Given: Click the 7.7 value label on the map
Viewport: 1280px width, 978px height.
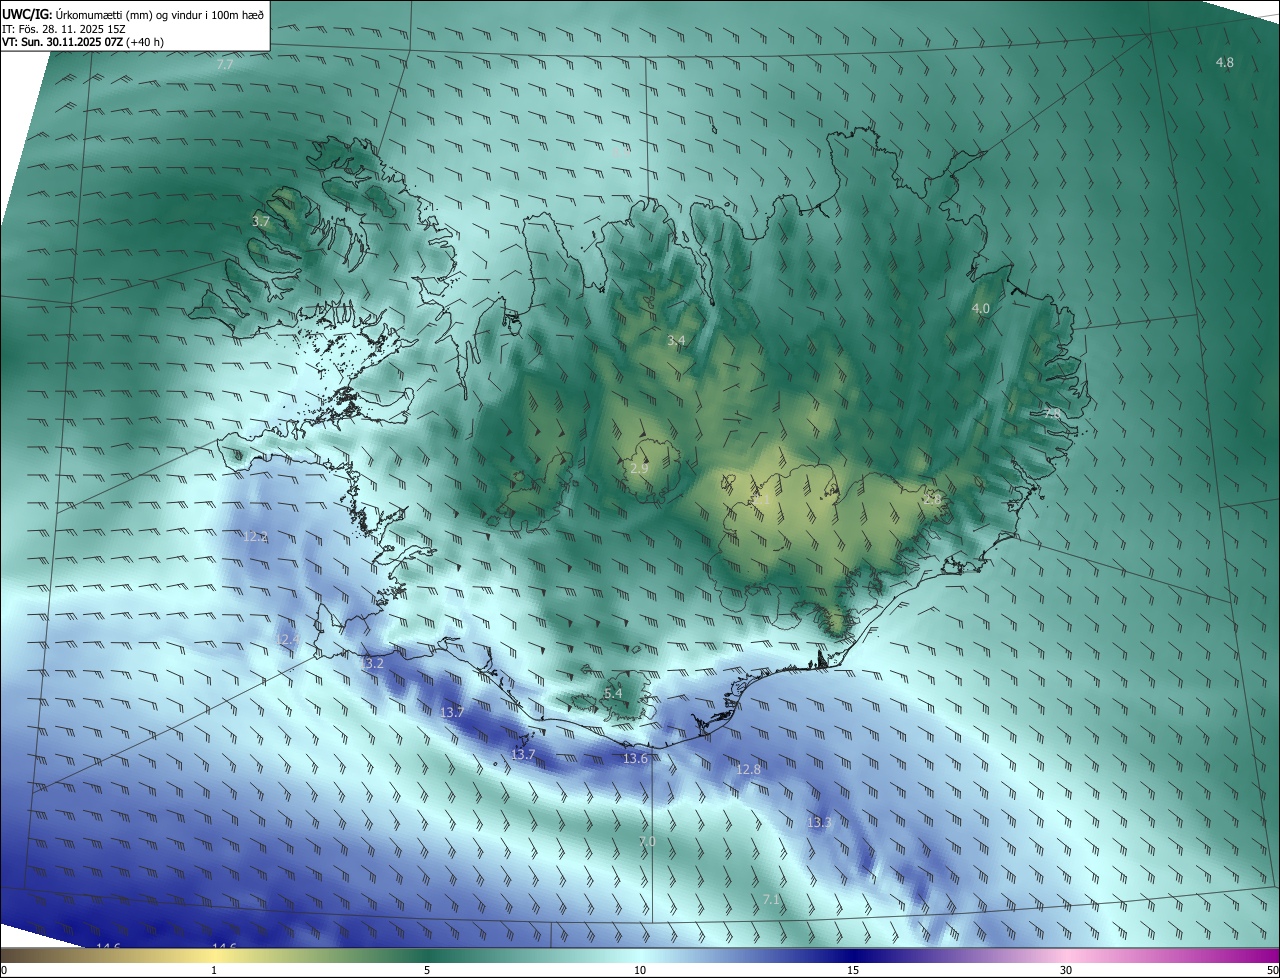Looking at the screenshot, I should point(225,64).
